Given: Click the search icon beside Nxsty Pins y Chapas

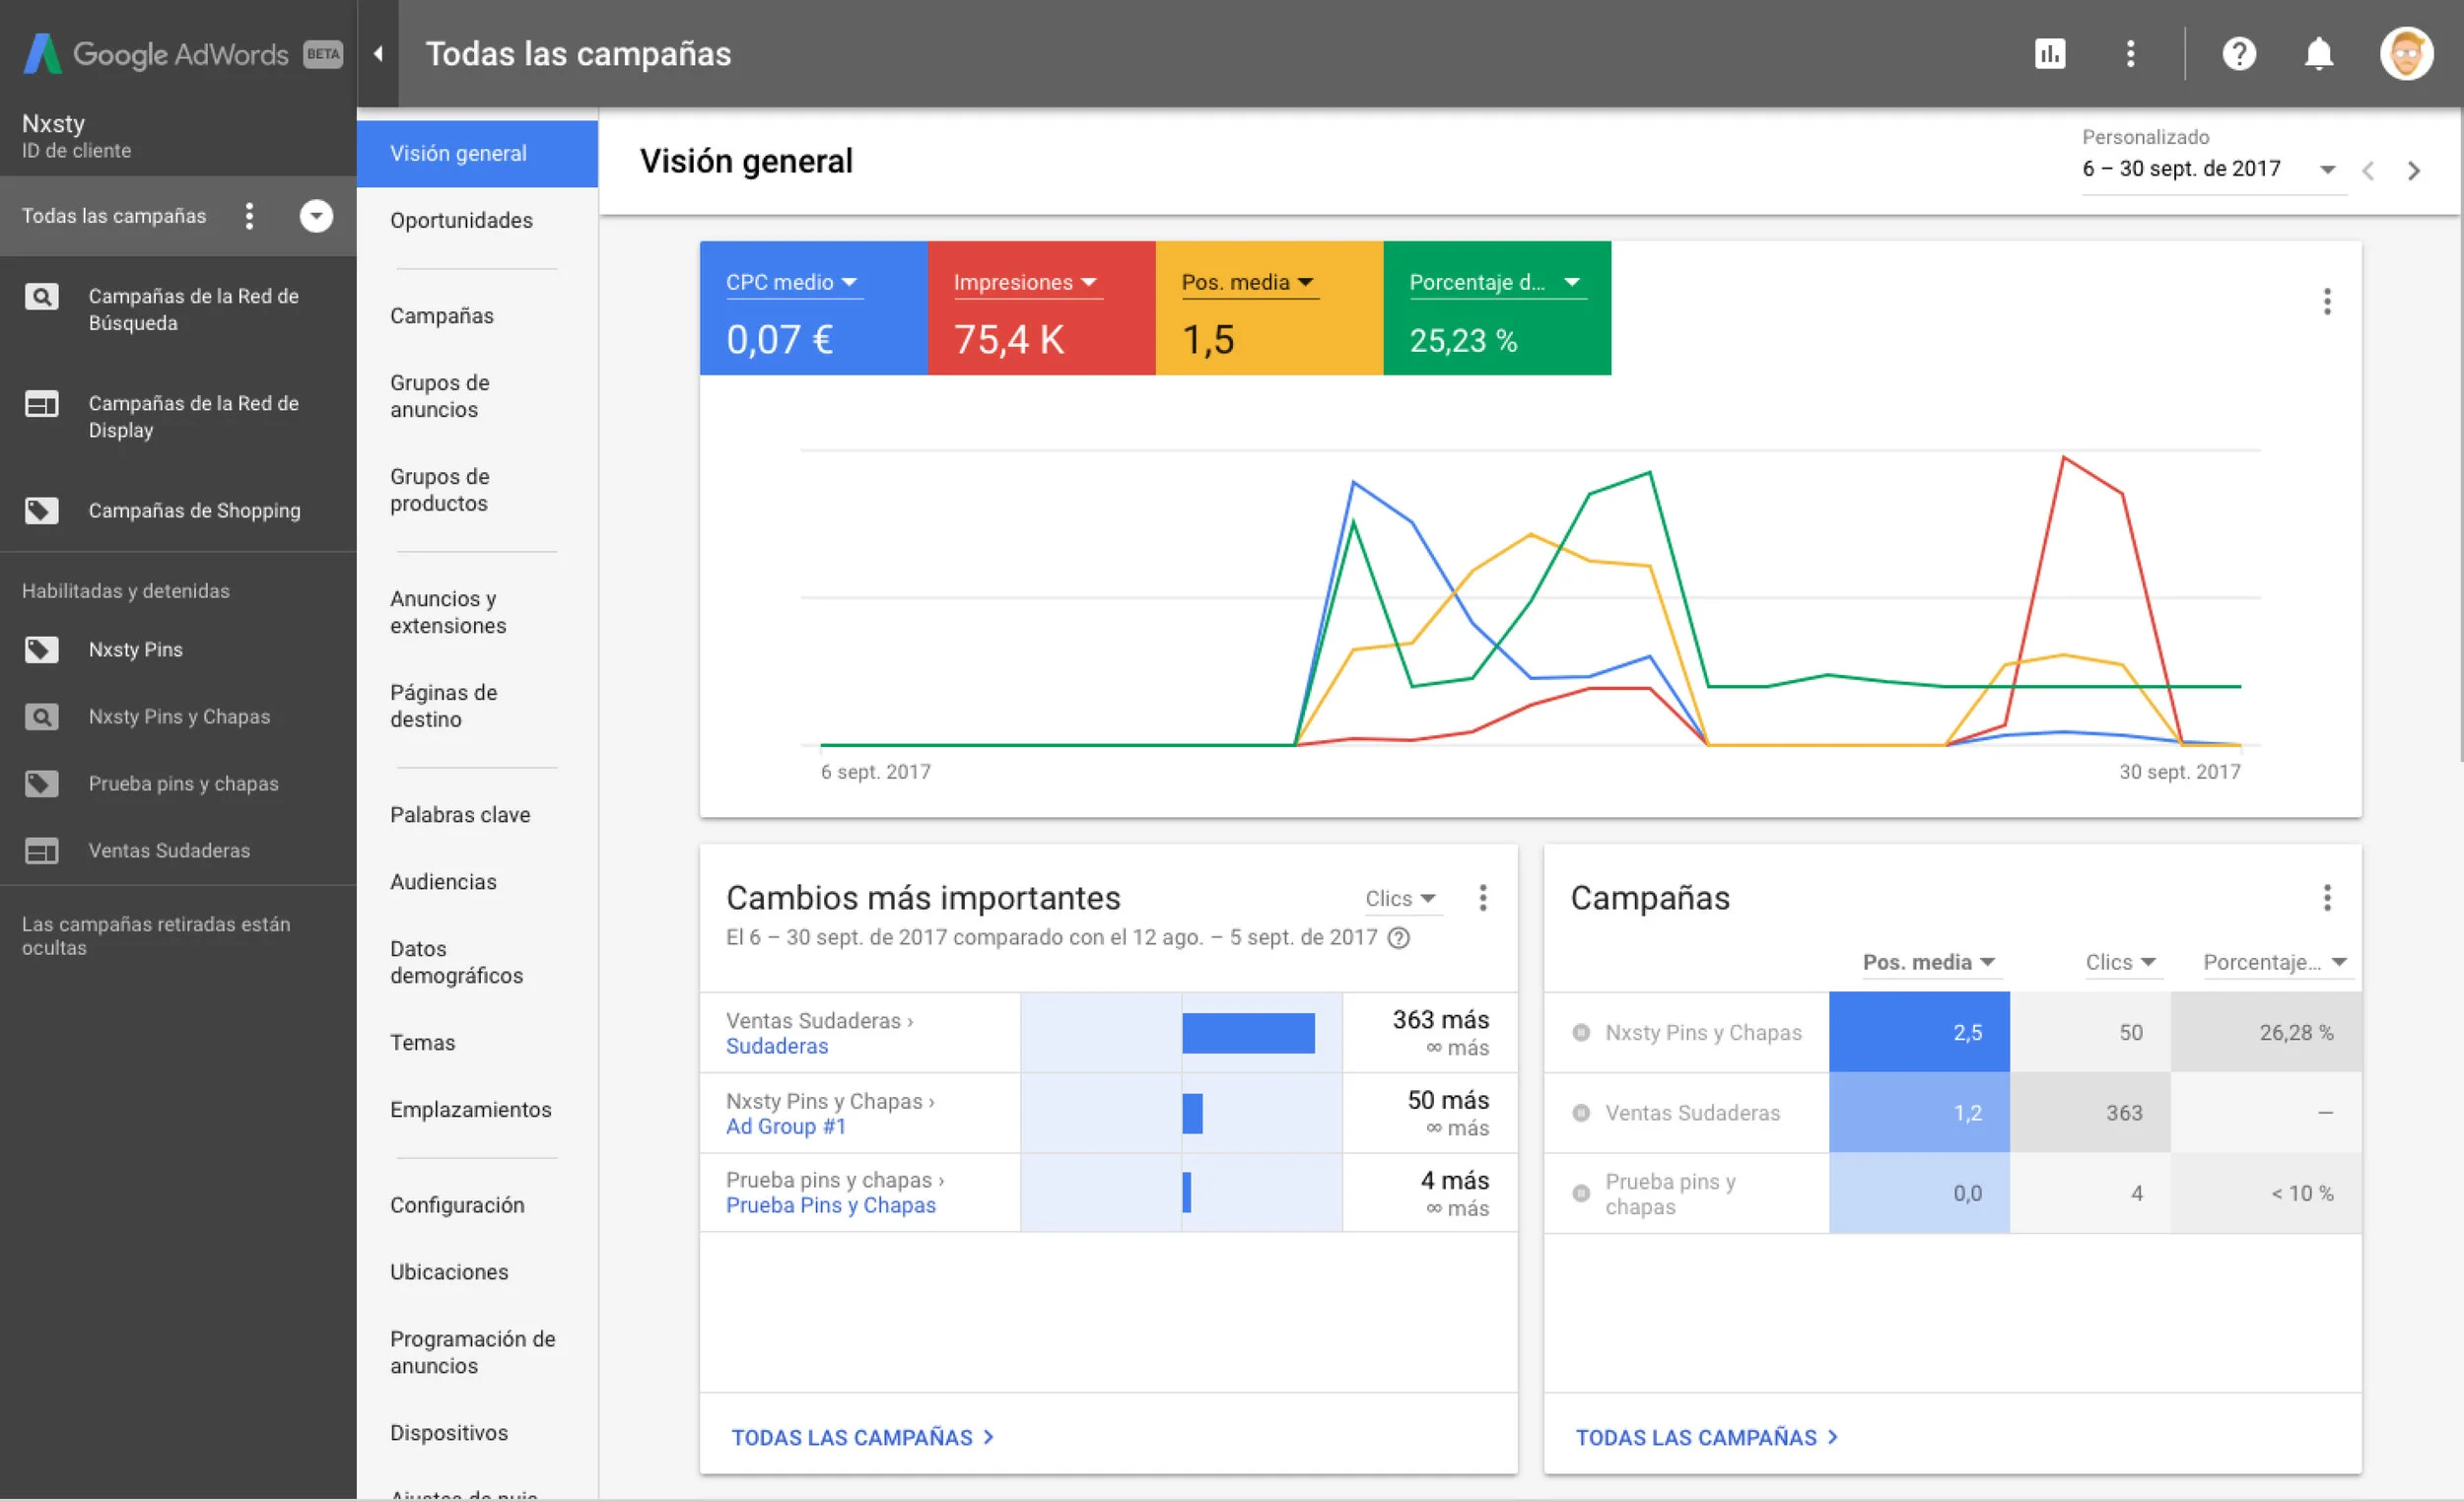Looking at the screenshot, I should pos(41,717).
